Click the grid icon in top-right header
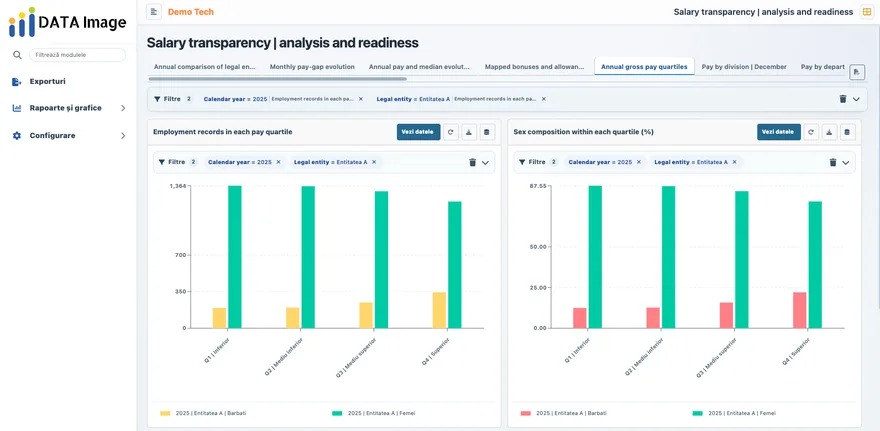The height and width of the screenshot is (431, 880). pos(867,12)
